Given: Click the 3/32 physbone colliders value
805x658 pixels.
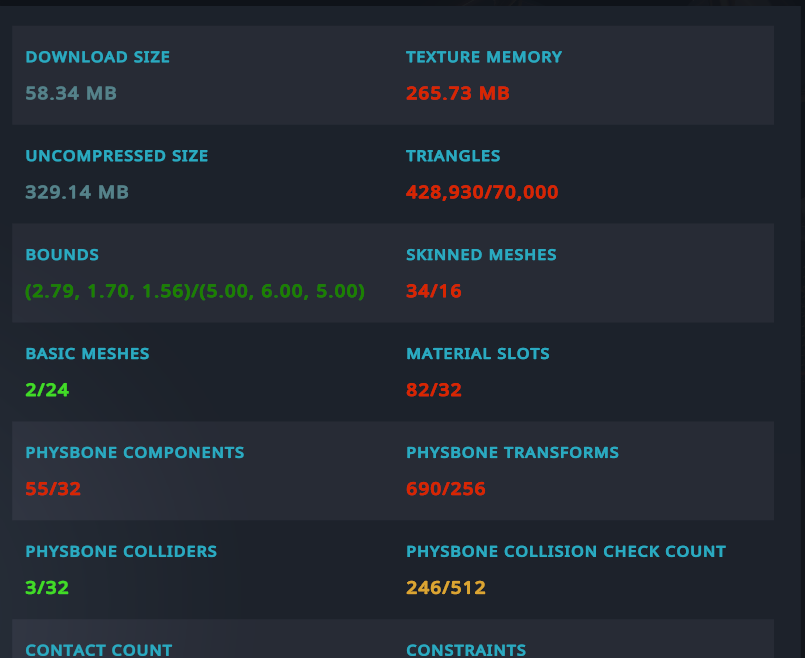Looking at the screenshot, I should coord(47,588).
